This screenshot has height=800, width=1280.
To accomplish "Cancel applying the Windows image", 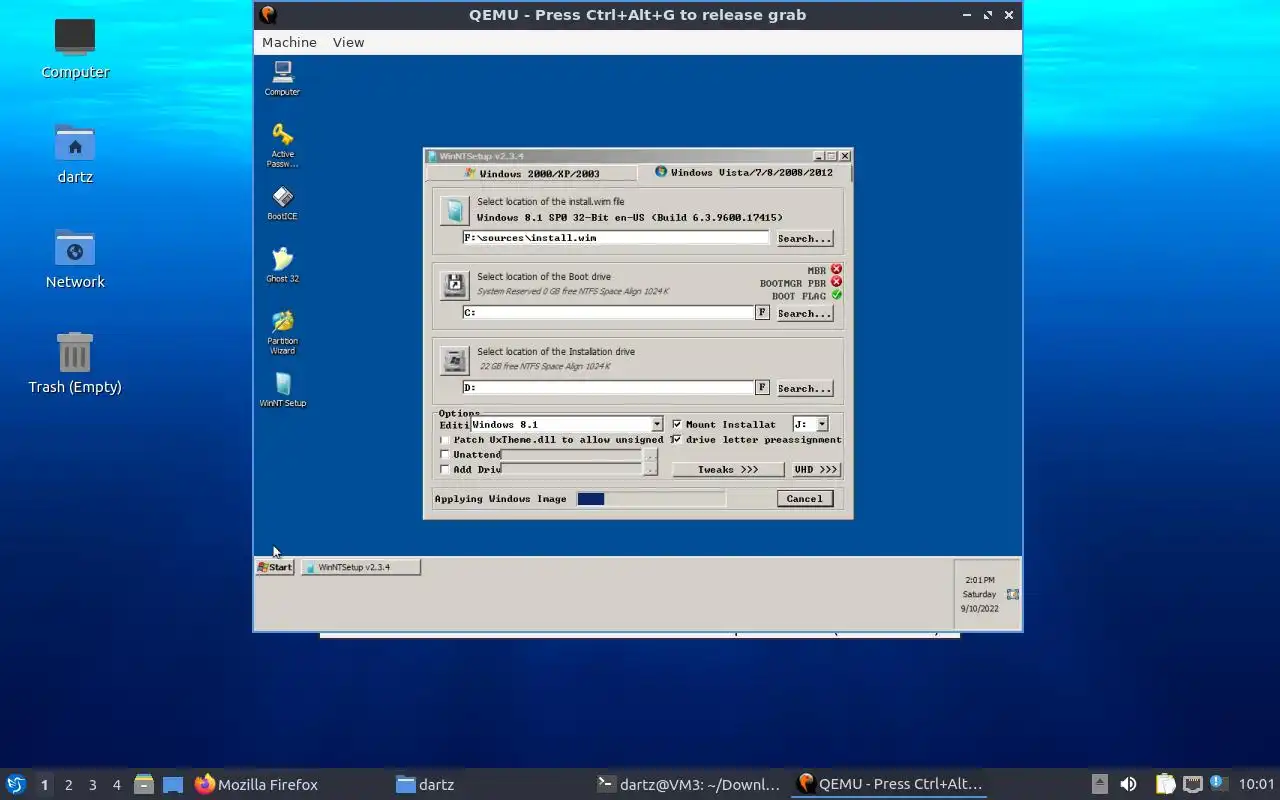I will click(804, 498).
